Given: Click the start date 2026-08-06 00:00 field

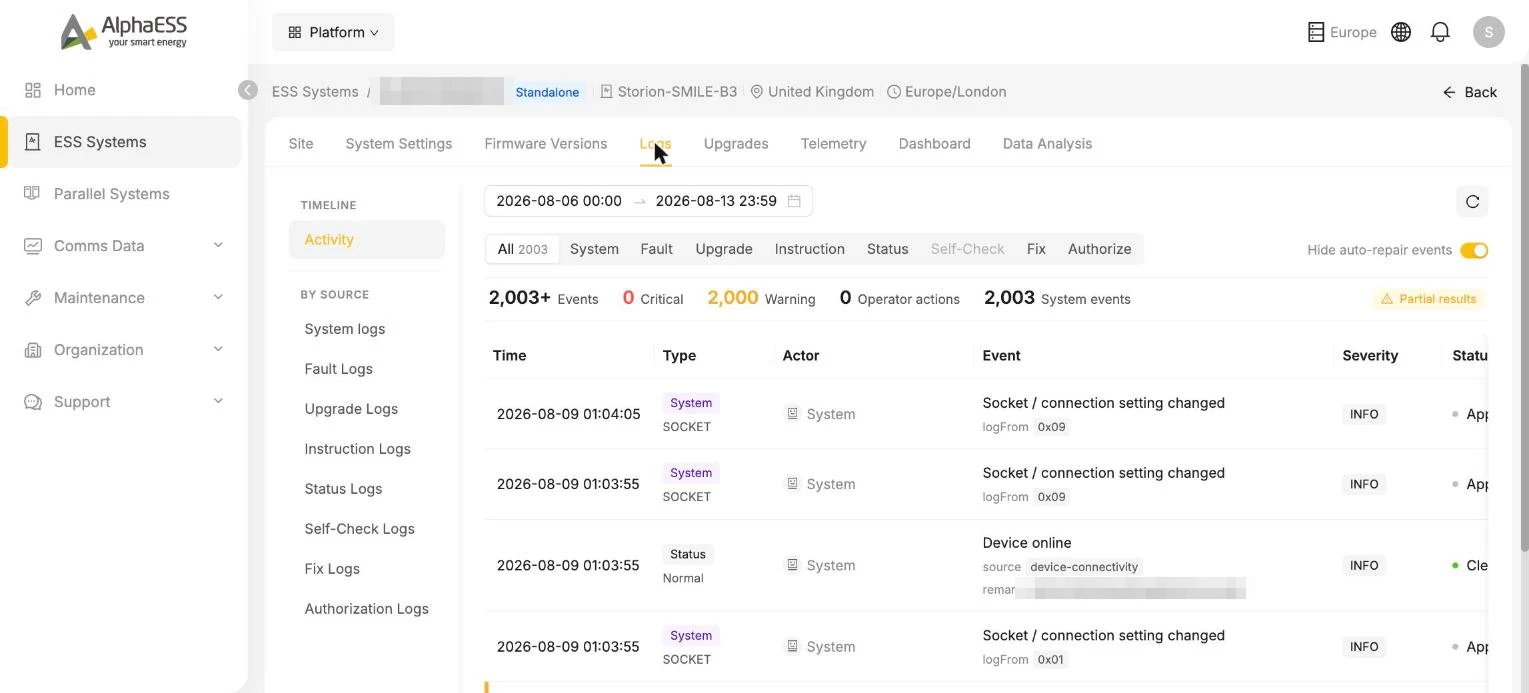Looking at the screenshot, I should click(559, 201).
